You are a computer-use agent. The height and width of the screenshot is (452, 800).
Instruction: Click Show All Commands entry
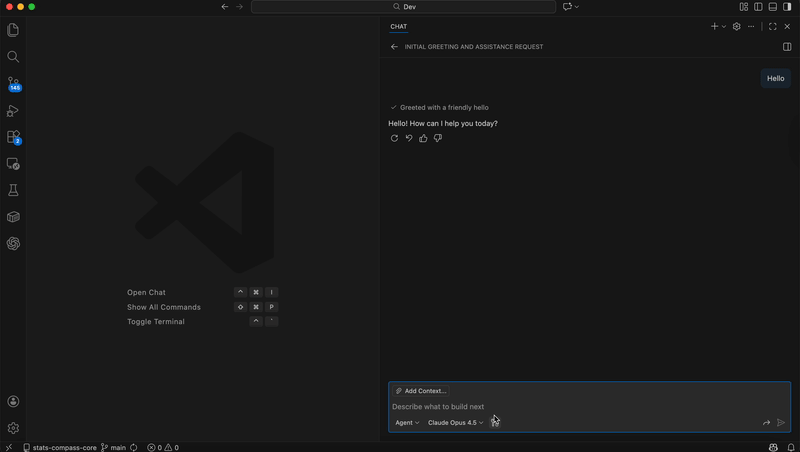pos(164,307)
